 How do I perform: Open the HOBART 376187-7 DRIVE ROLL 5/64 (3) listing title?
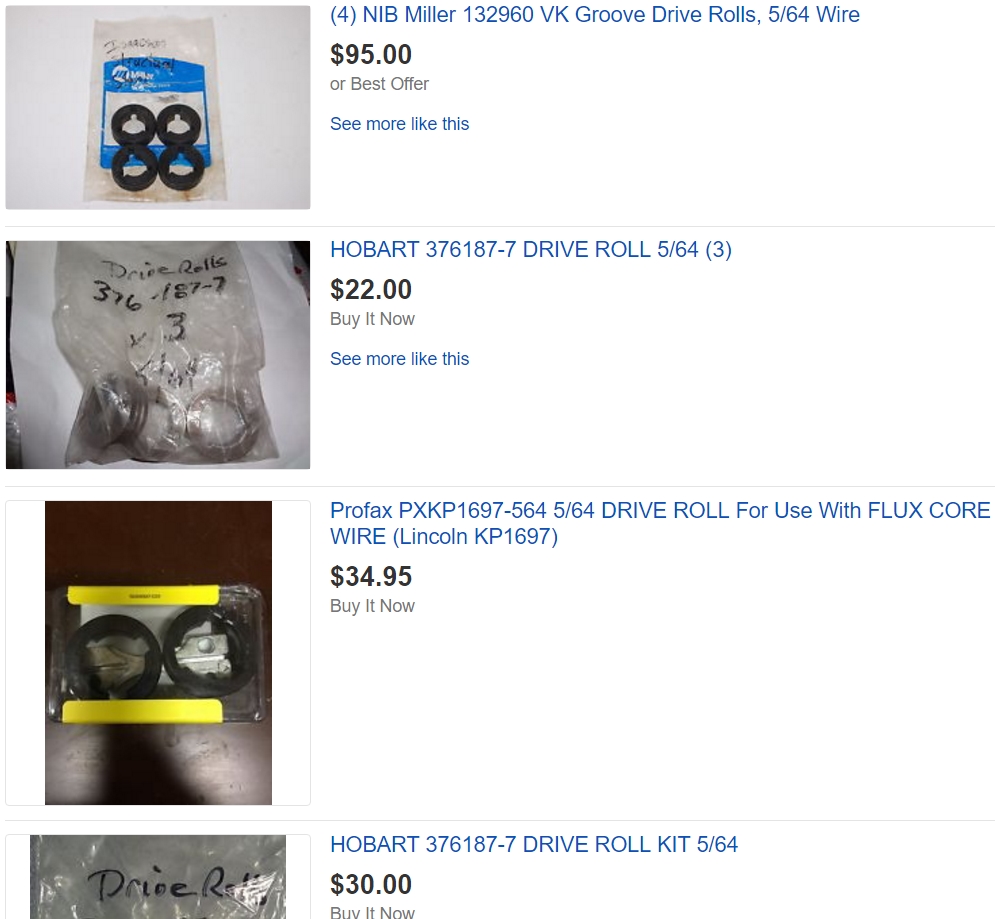click(x=530, y=249)
